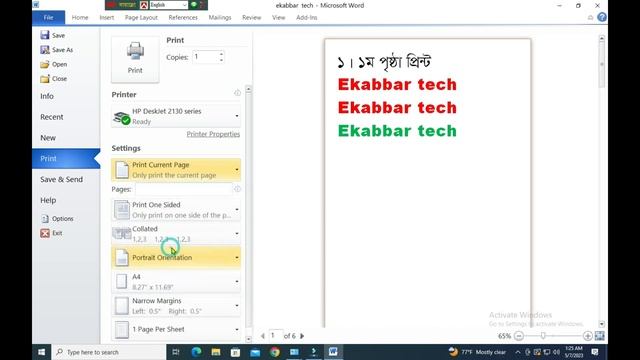
Task: Open a document via Open entry
Action: click(x=53, y=64)
